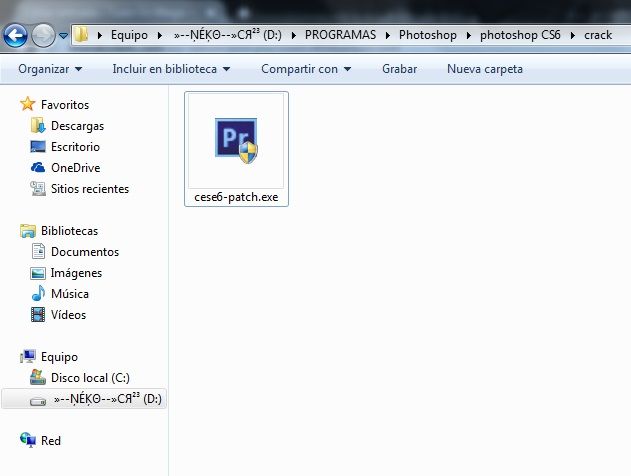Screen dimensions: 631x476
Task: Select the cese6-patch.exe file icon
Action: click(236, 141)
